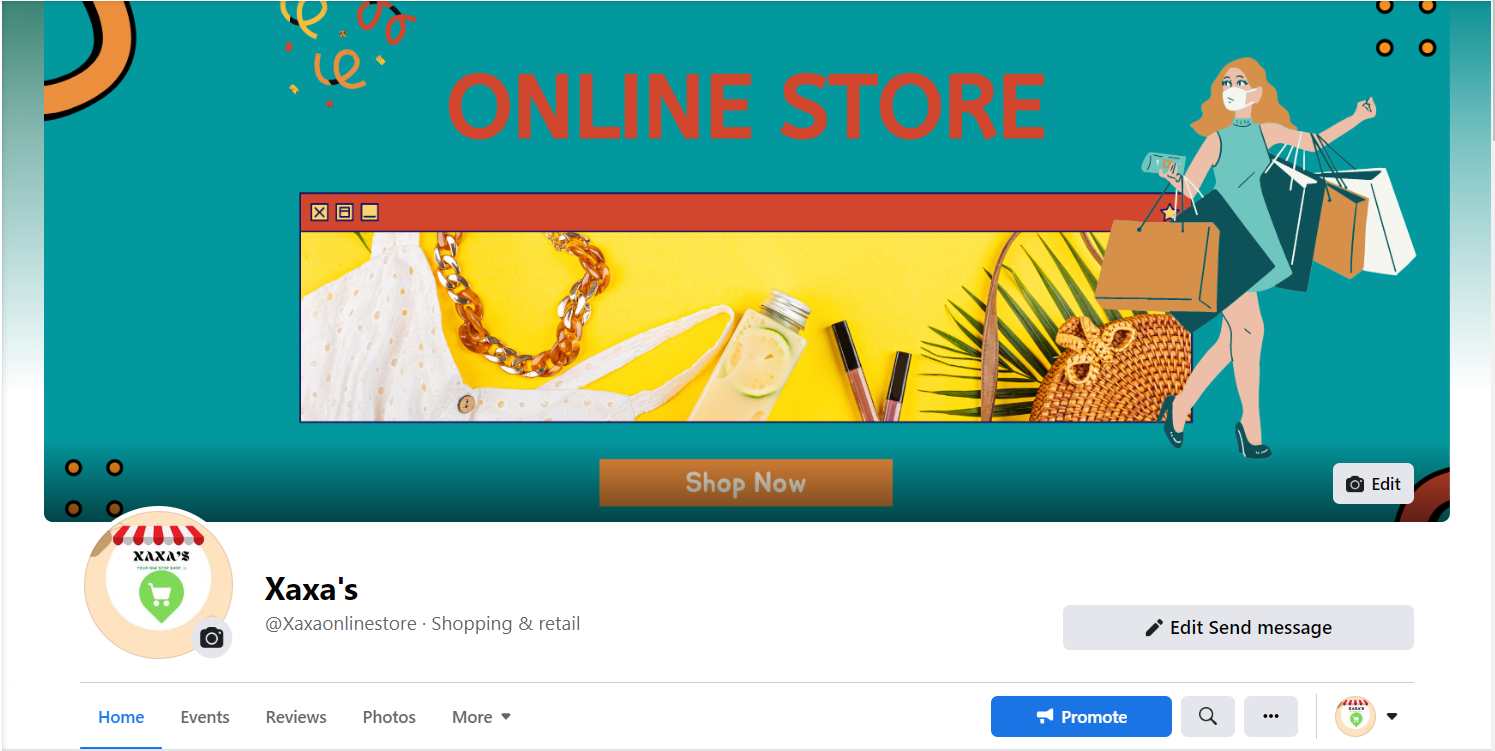Click the small page avatar icon
The height and width of the screenshot is (751, 1495).
(1356, 716)
